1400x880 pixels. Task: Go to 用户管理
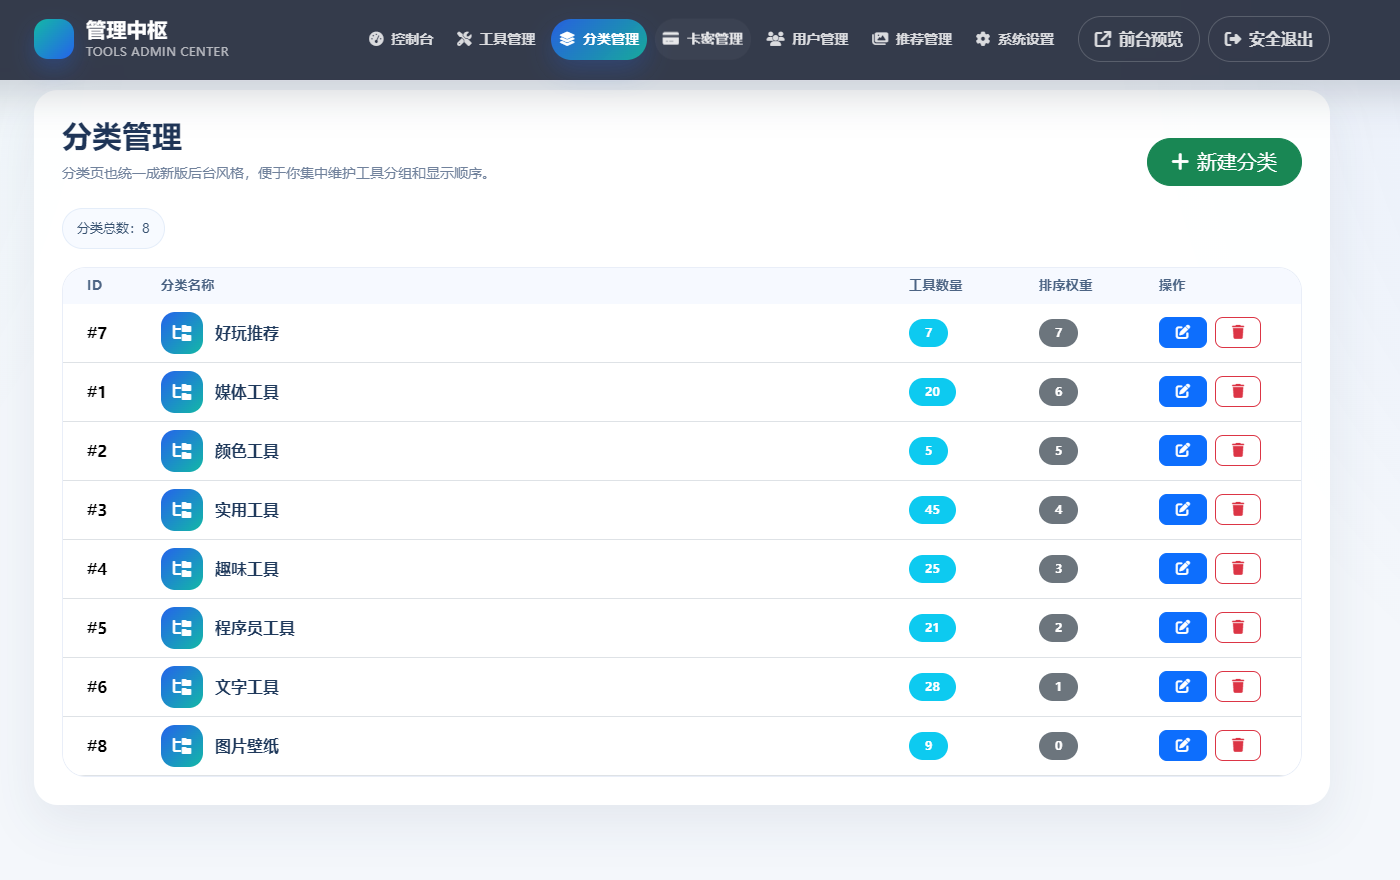tap(807, 39)
